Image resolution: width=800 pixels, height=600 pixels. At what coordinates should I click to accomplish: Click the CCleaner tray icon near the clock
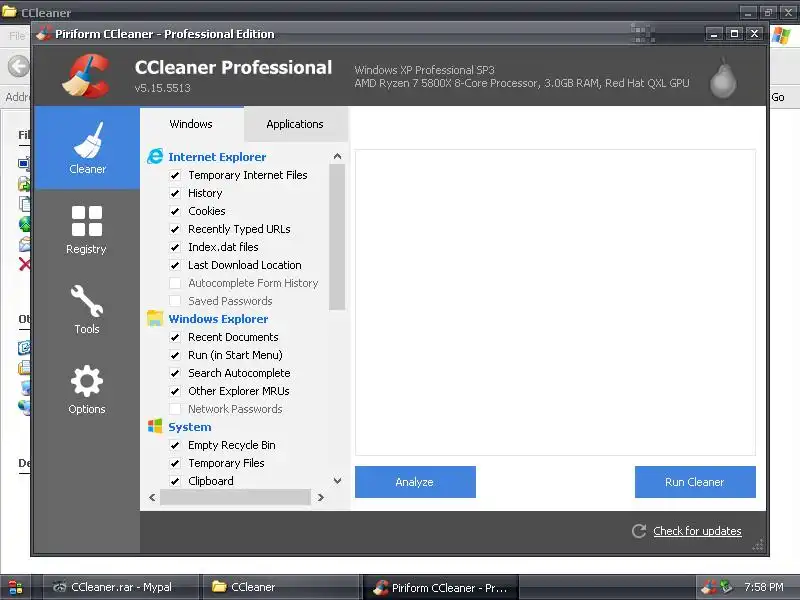coord(708,587)
